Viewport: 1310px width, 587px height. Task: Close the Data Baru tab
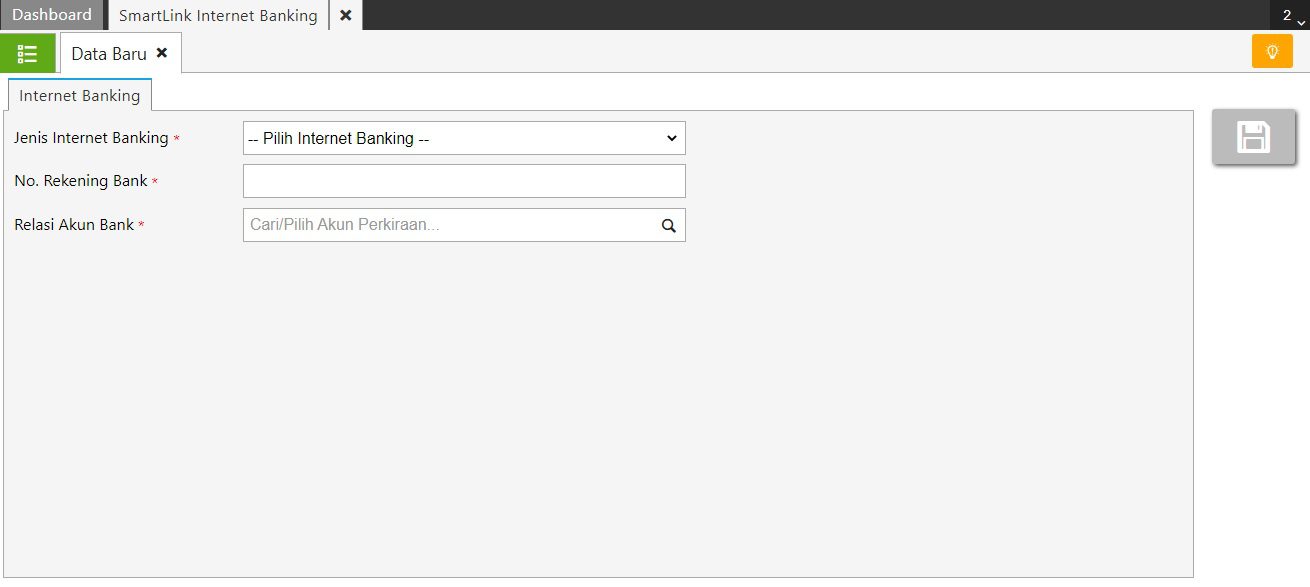pyautogui.click(x=162, y=53)
